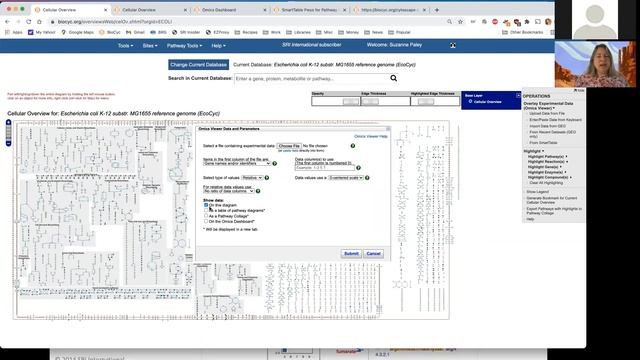The width and height of the screenshot is (640, 360).
Task: Click the Opacity slider handle
Action: (350, 101)
